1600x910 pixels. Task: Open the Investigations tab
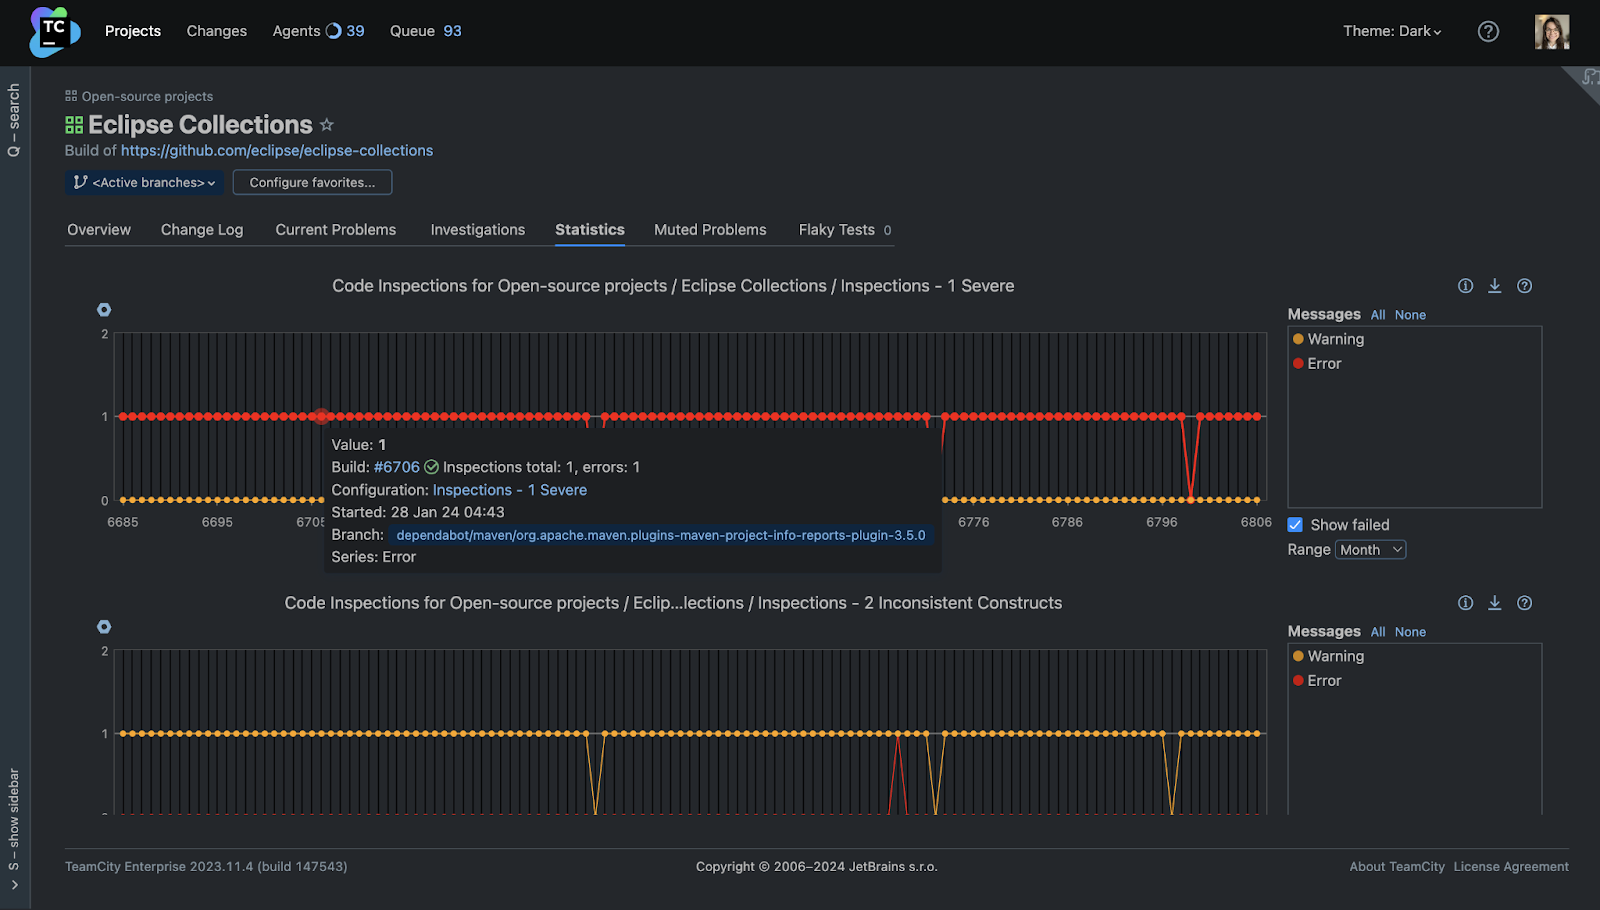coord(478,230)
